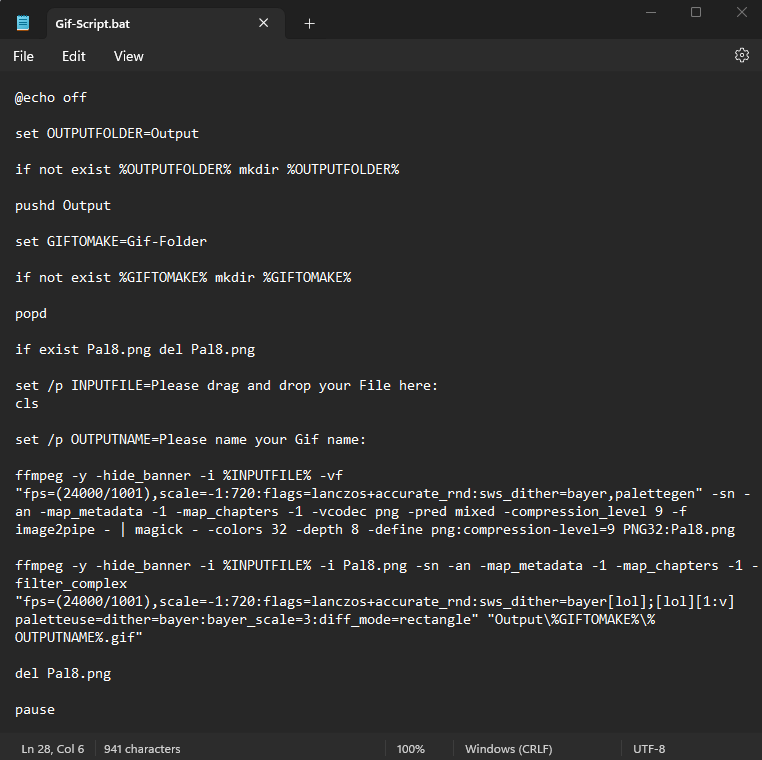The height and width of the screenshot is (760, 762).
Task: Click the UTF-8 encoding indicator
Action: (649, 749)
